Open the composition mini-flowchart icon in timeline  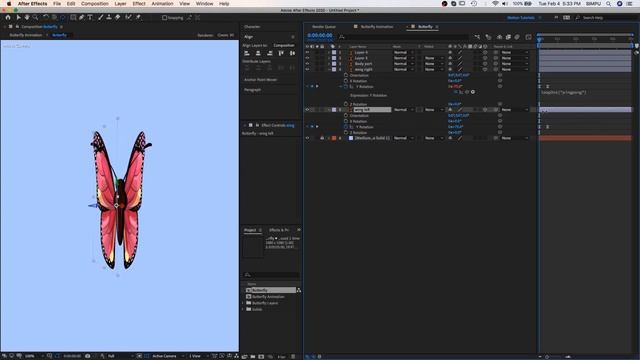pos(477,37)
